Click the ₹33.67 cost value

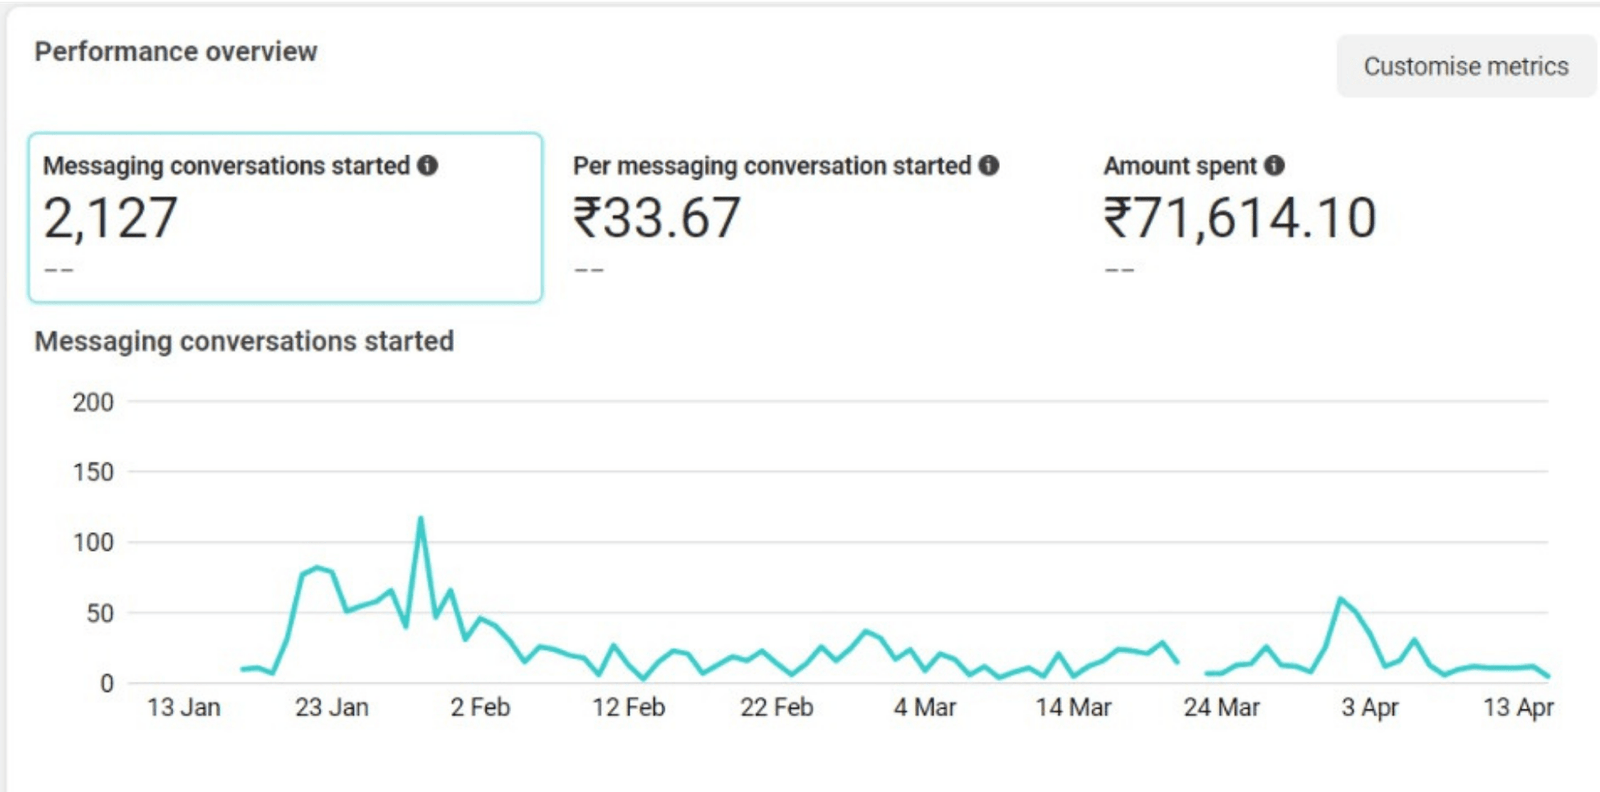(x=656, y=218)
